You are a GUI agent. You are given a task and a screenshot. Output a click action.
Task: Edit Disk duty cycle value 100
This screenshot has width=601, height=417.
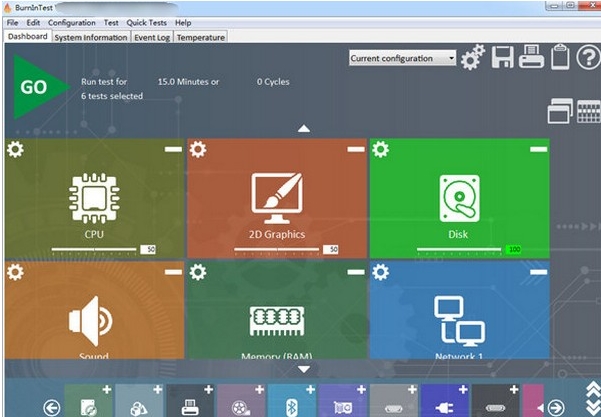coord(513,250)
